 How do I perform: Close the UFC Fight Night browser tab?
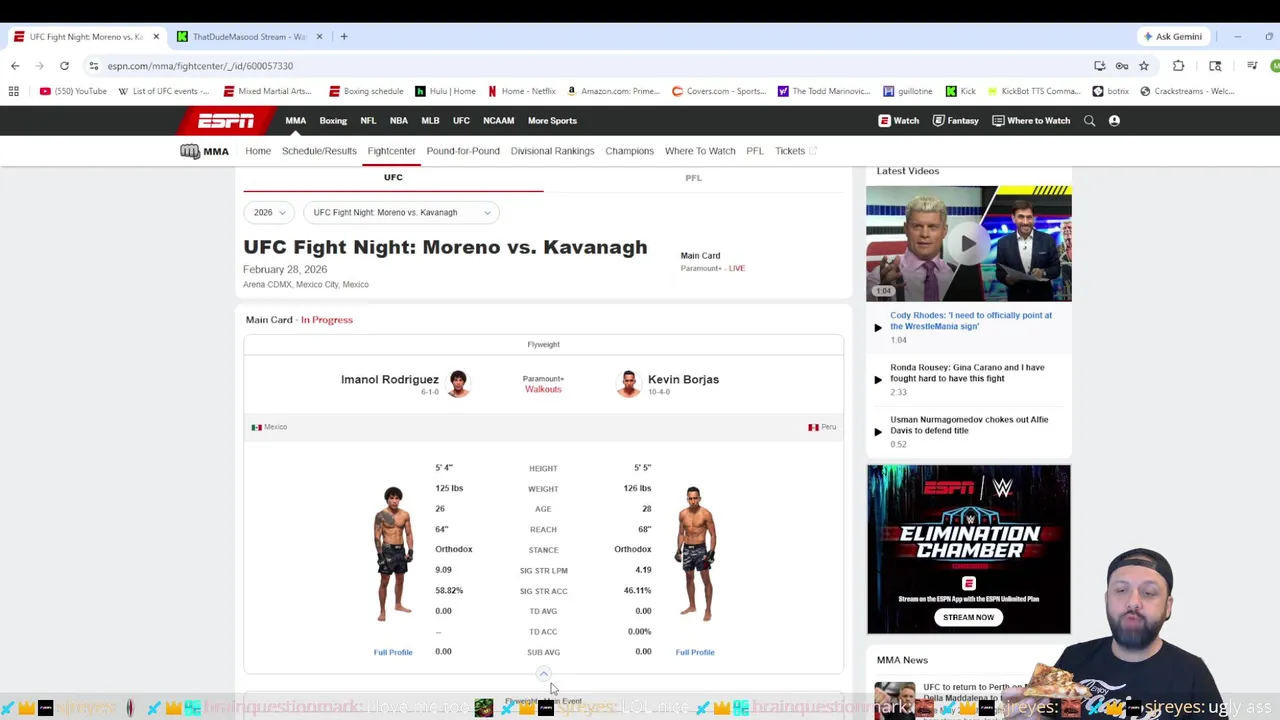pyautogui.click(x=156, y=37)
